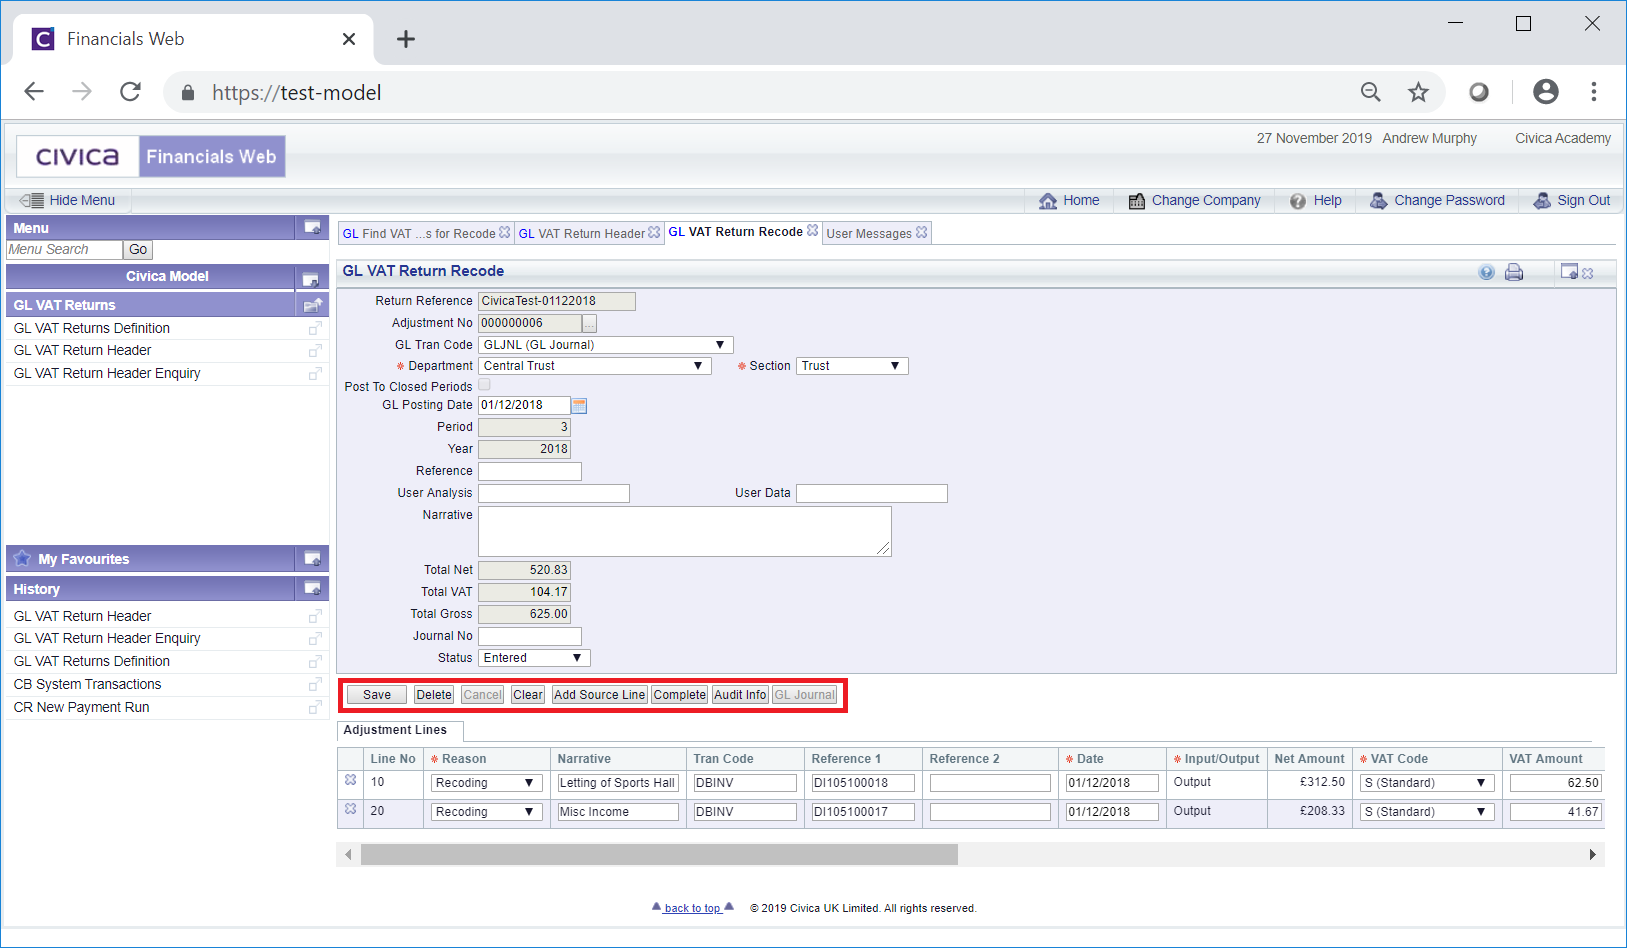Hide the side menu
The image size is (1627, 948).
67,201
